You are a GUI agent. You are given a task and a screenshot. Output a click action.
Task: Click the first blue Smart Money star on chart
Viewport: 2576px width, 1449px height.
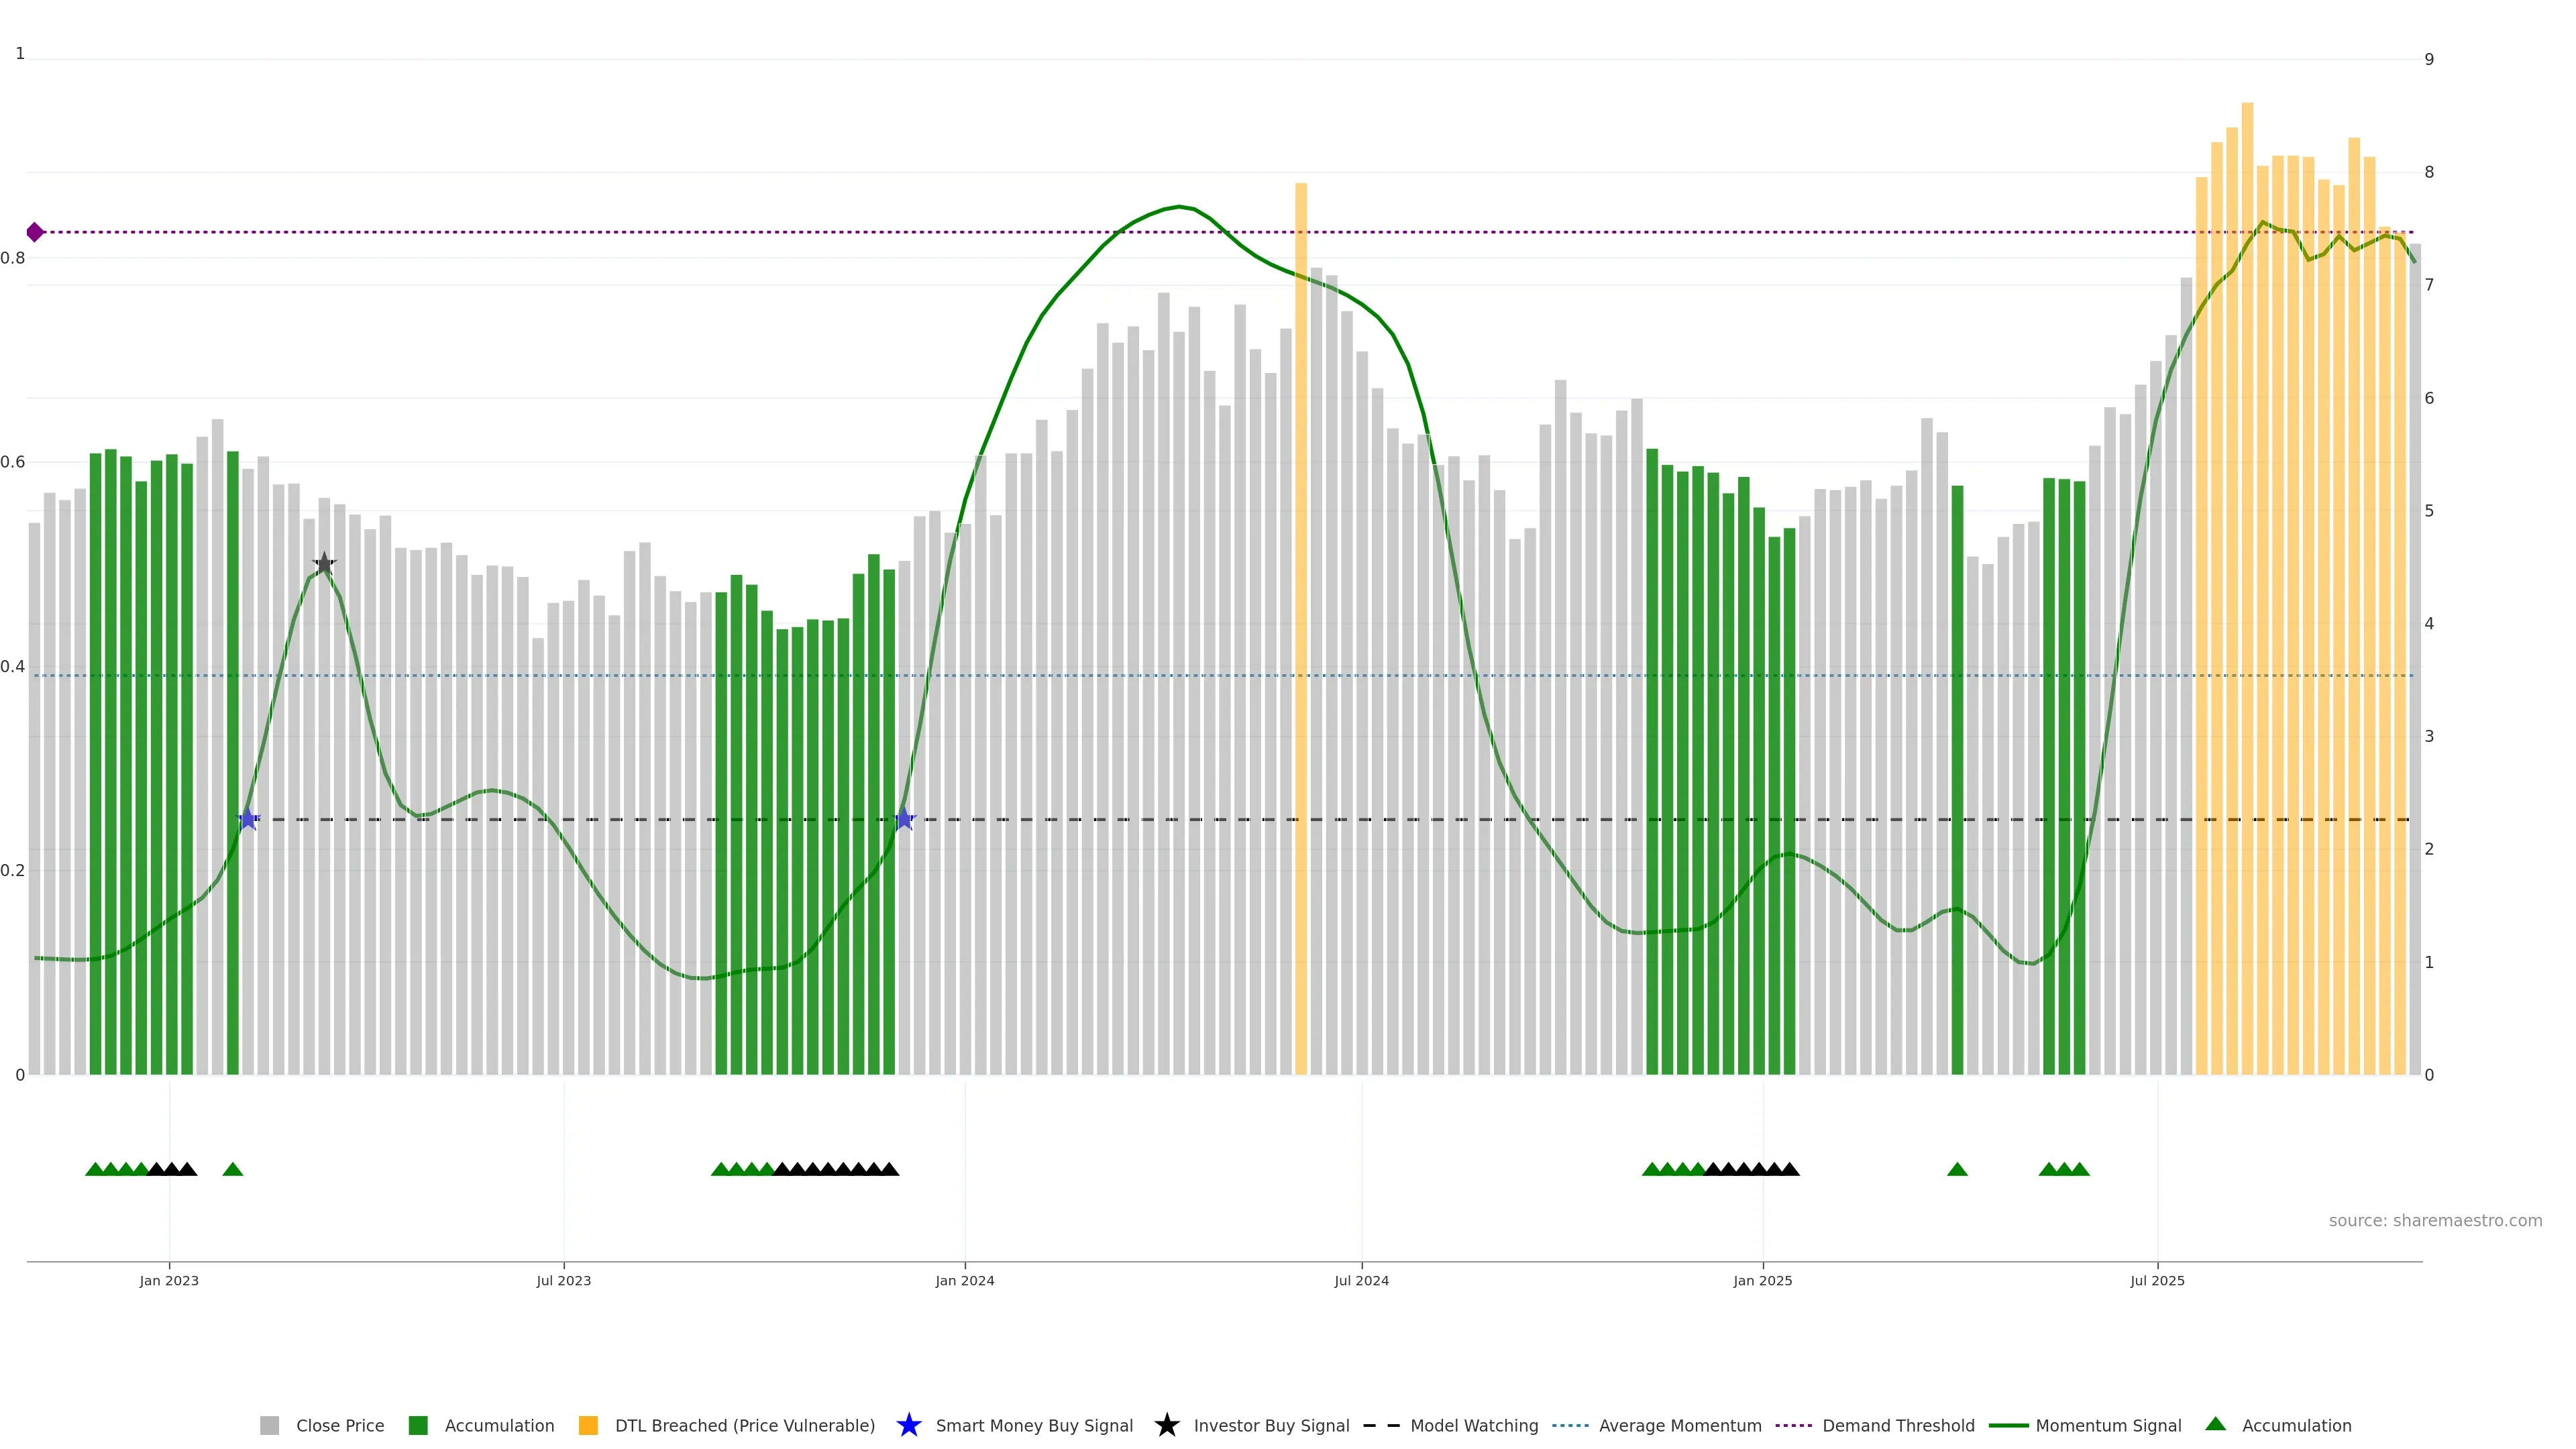248,819
